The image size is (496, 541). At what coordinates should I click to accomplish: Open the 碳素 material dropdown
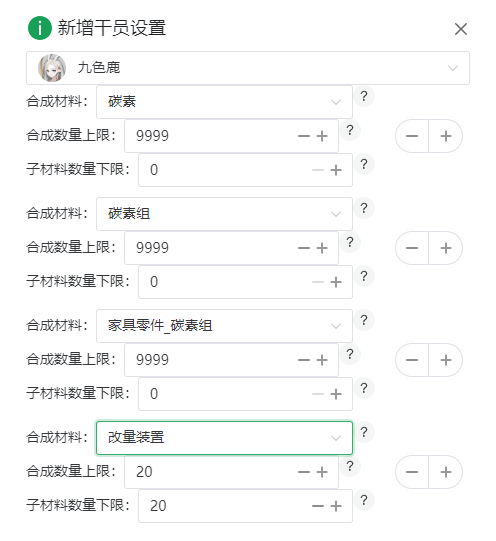click(x=225, y=102)
